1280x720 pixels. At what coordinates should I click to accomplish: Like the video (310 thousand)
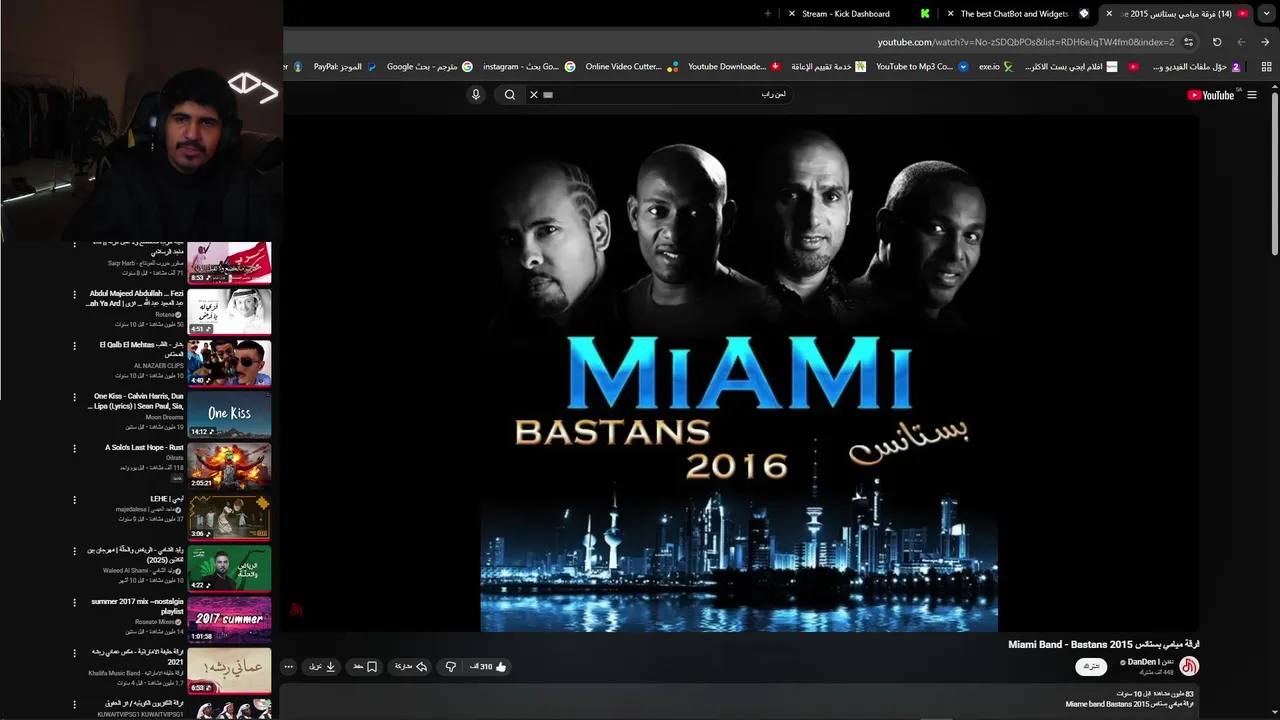[x=489, y=666]
